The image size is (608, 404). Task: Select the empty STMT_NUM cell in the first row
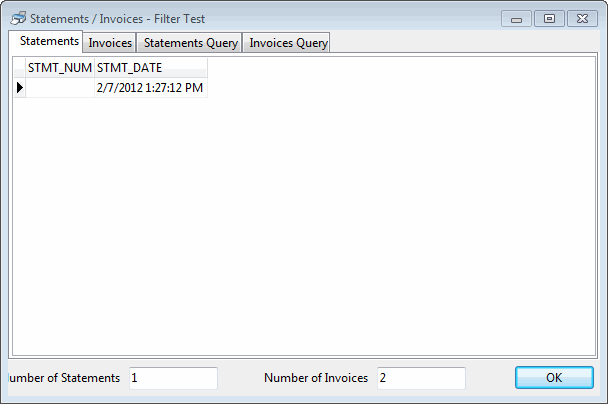tap(59, 88)
